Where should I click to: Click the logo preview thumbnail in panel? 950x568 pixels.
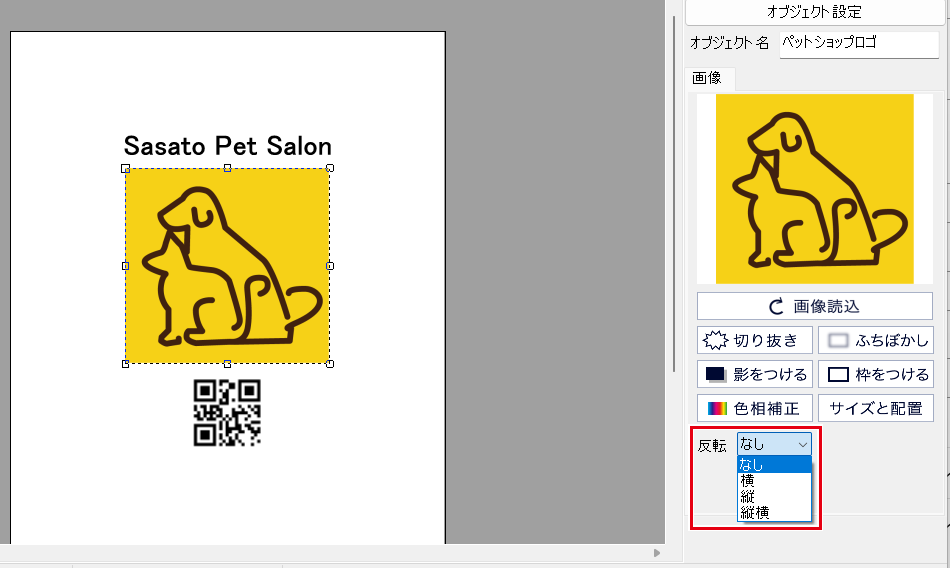tap(814, 189)
